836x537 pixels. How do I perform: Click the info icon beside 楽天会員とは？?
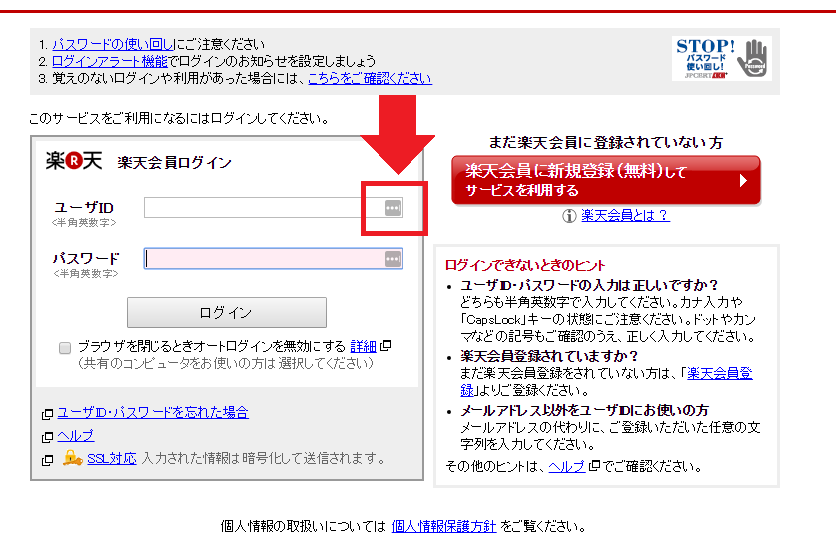pyautogui.click(x=569, y=216)
